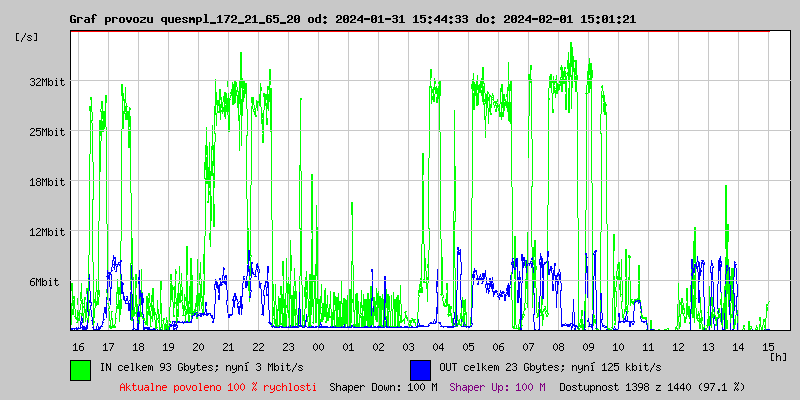800x400 pixels.
Task: Click the 12Mbit y-axis label
Action: coord(46,232)
